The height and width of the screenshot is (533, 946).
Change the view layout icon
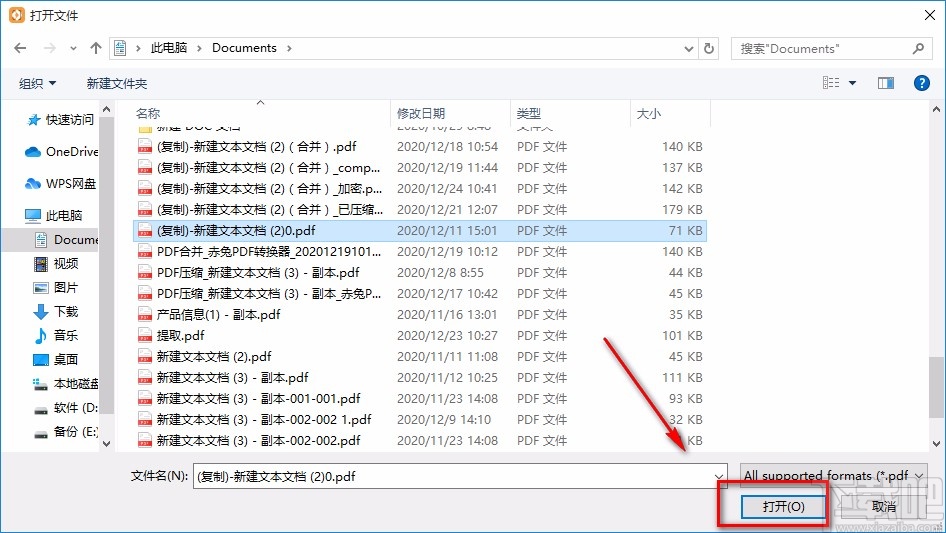click(831, 83)
